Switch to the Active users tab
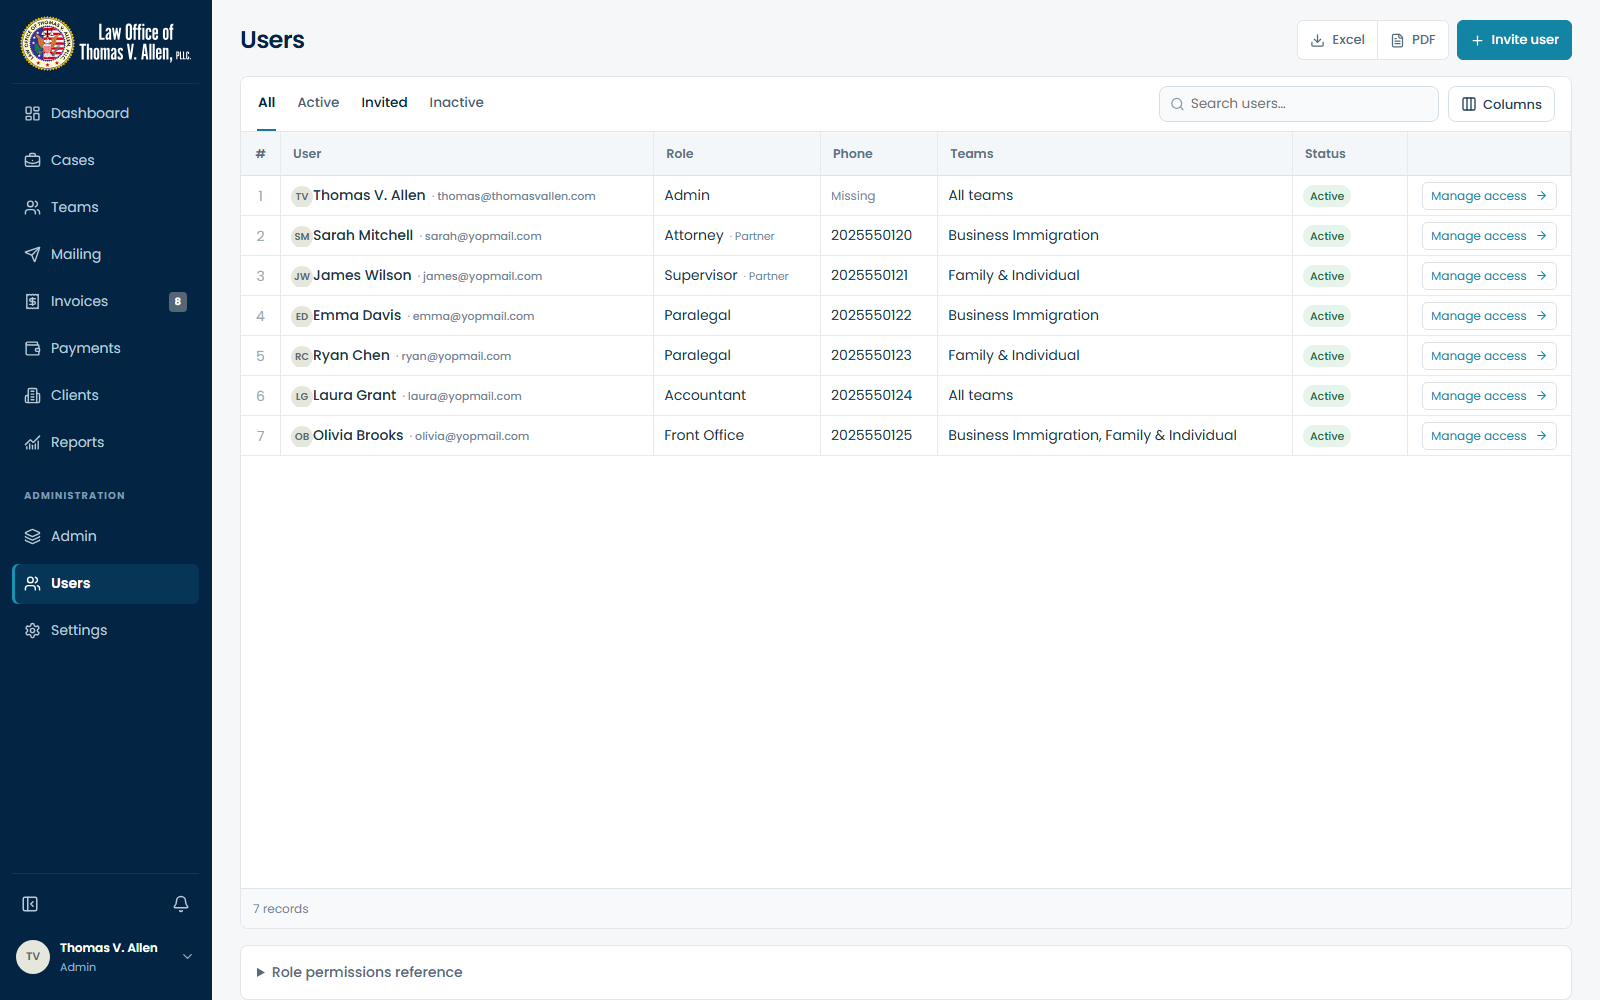The height and width of the screenshot is (1000, 1600). point(318,102)
